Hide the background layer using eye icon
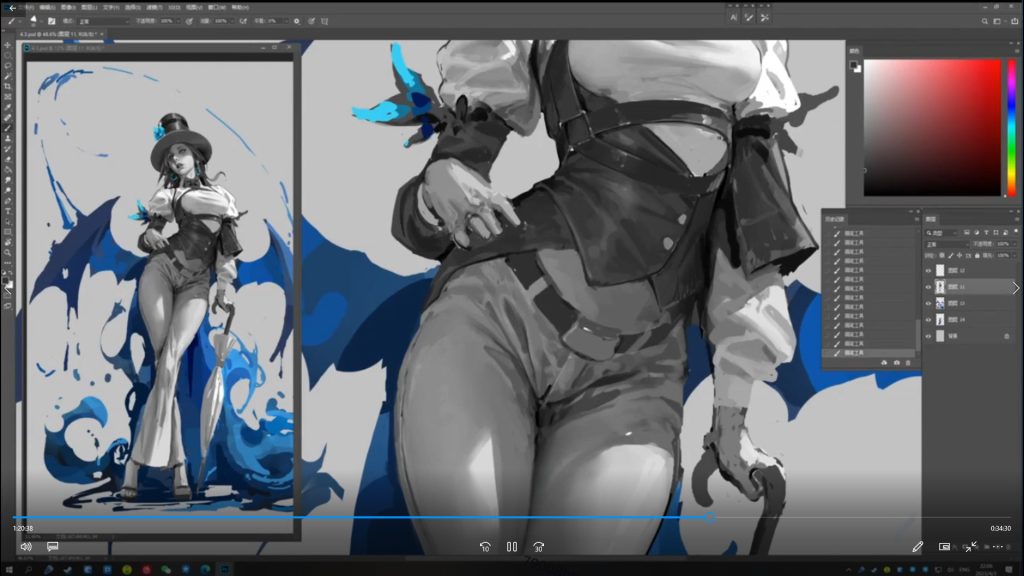Image resolution: width=1024 pixels, height=576 pixels. click(928, 336)
